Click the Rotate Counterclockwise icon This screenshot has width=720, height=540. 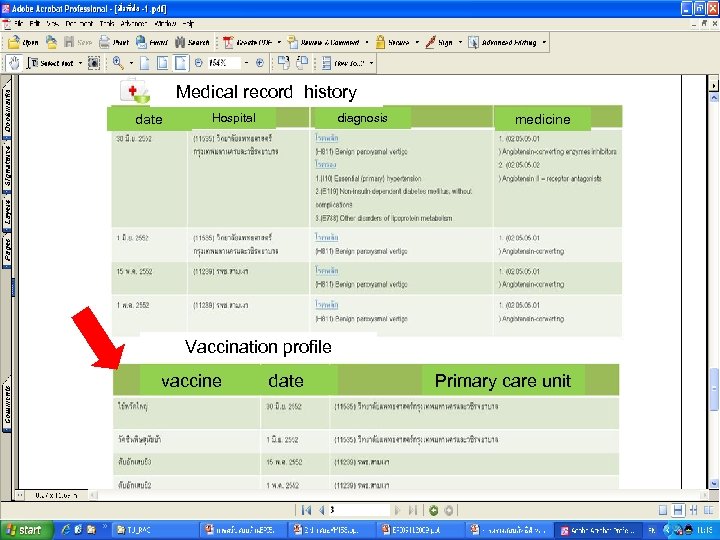[x=302, y=63]
